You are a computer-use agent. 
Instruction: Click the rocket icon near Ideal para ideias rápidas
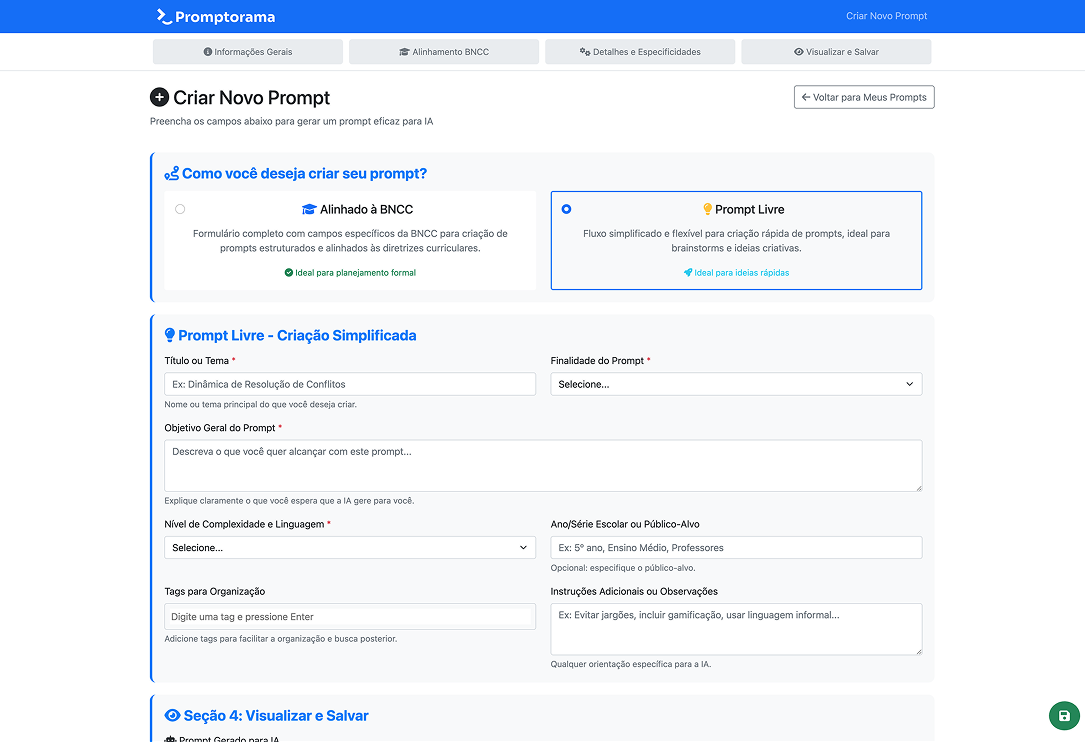point(688,273)
